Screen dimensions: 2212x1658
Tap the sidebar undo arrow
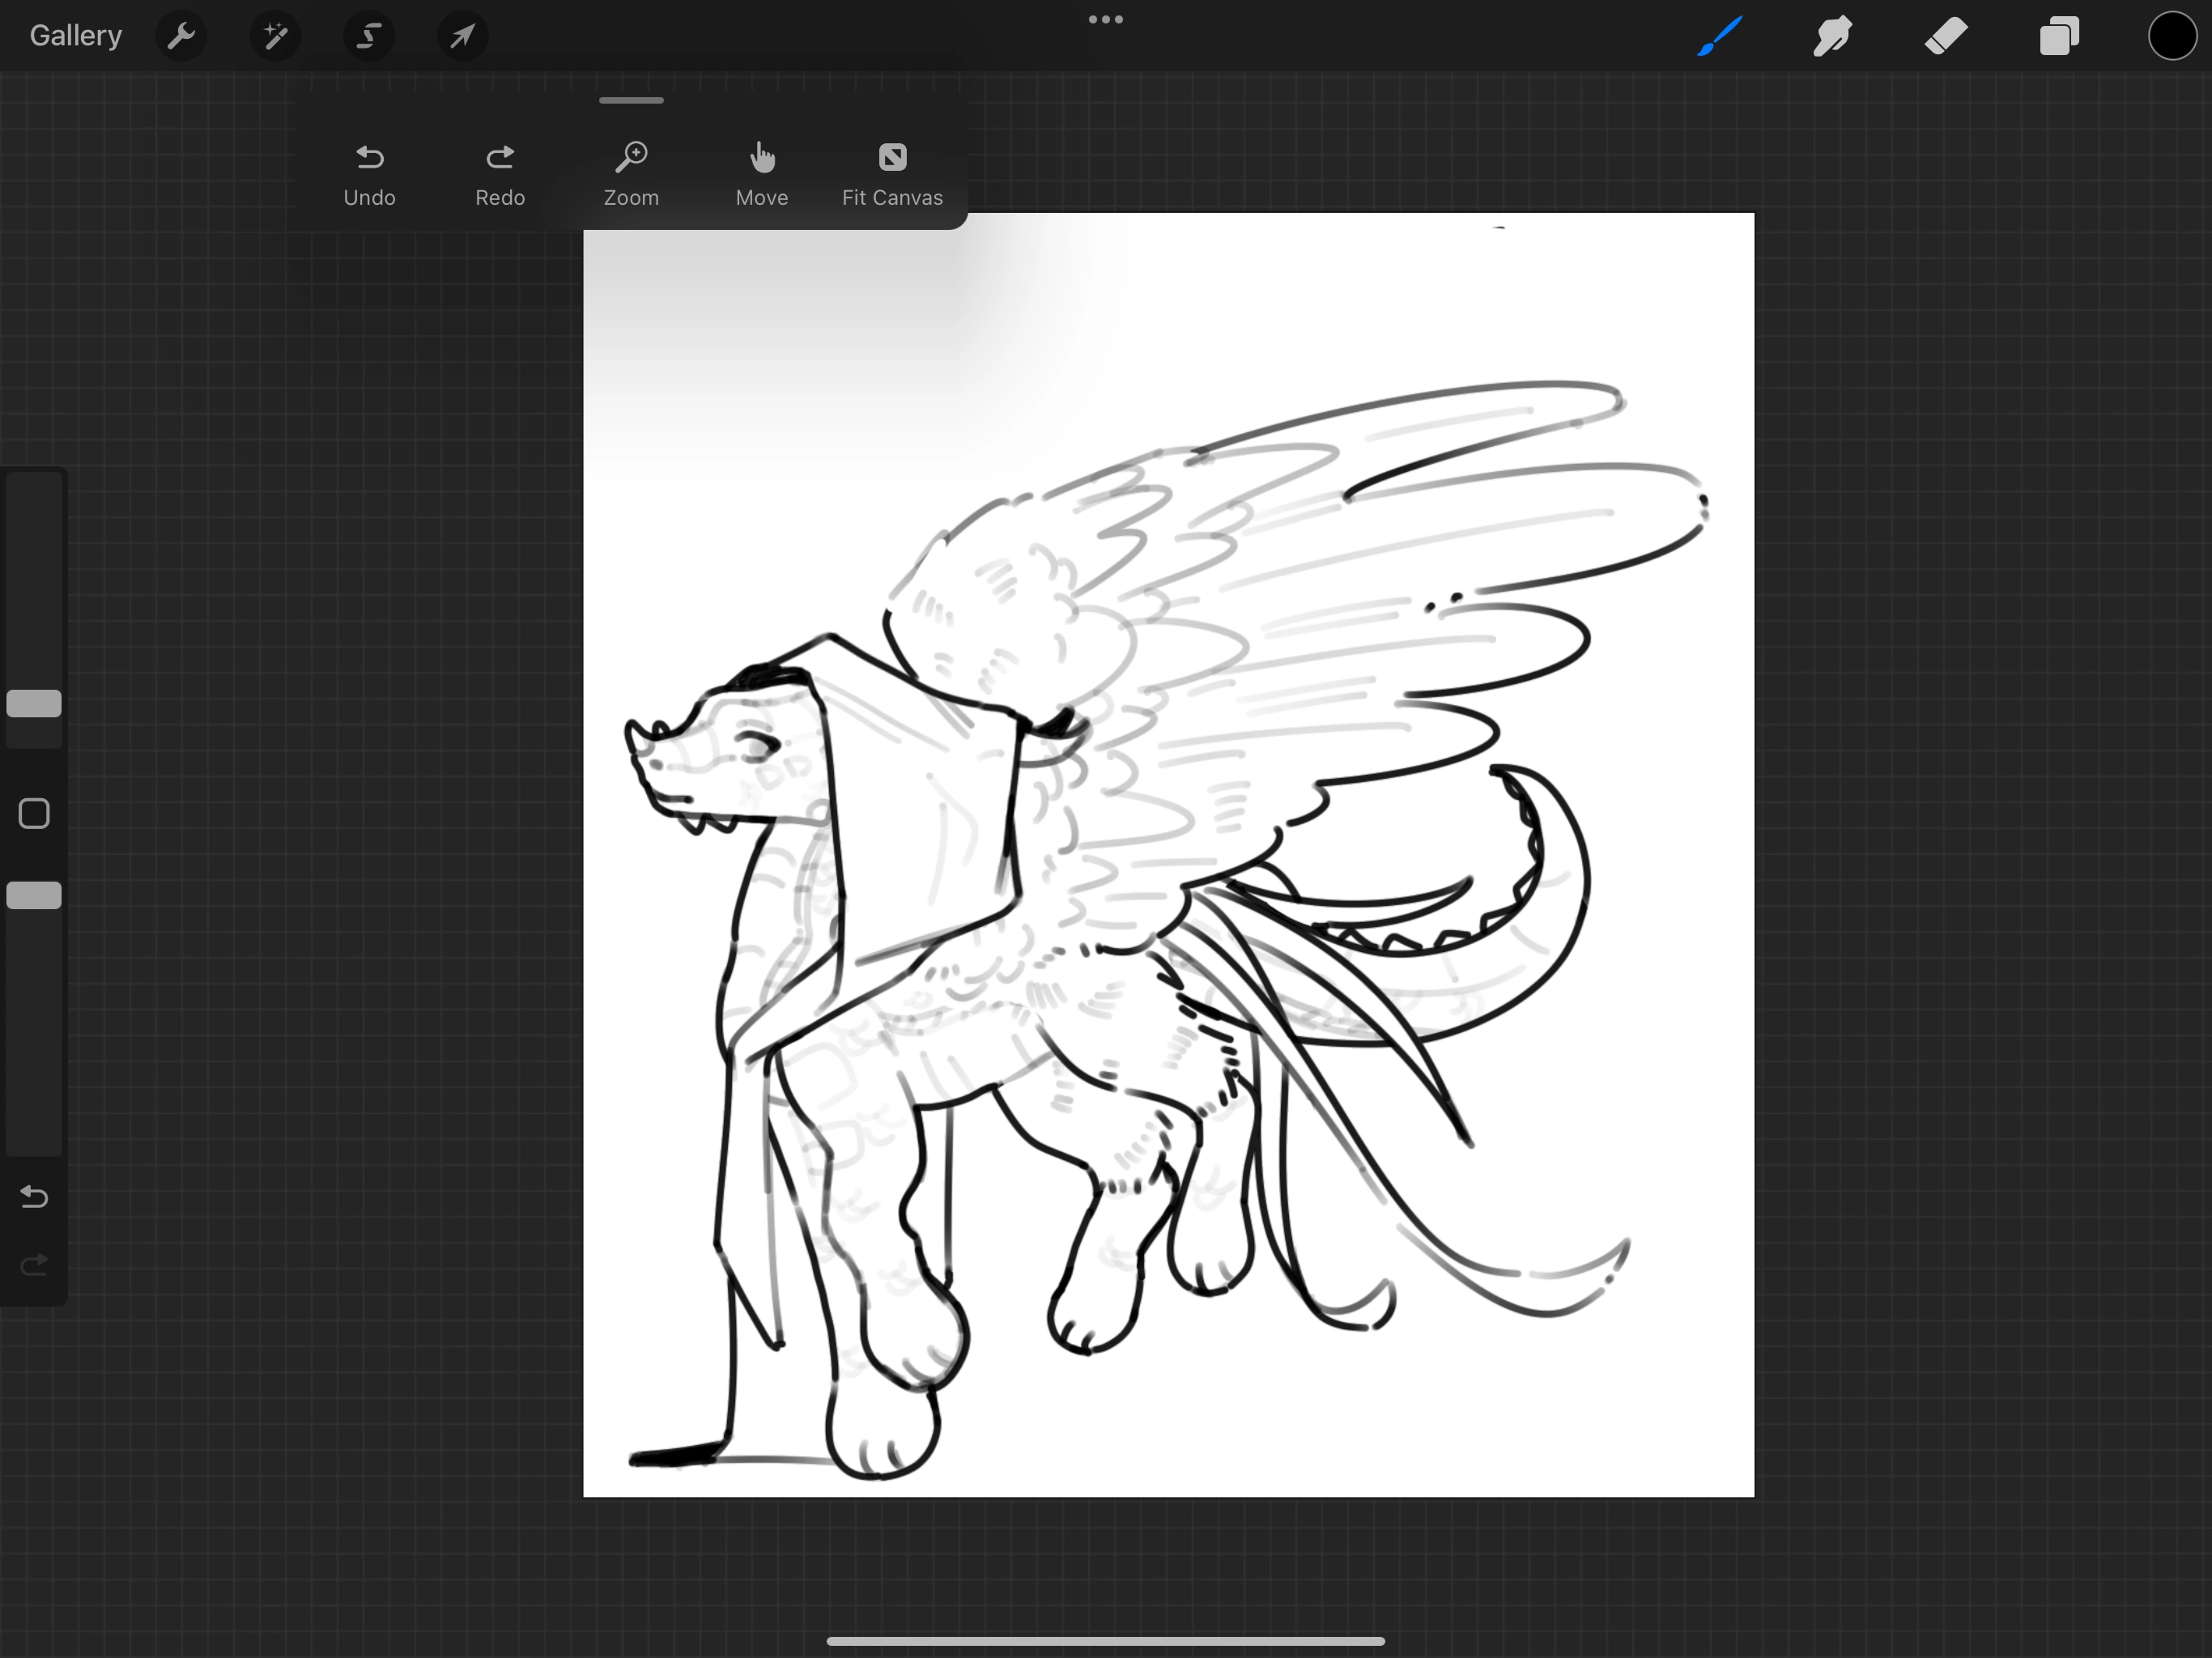click(34, 1196)
